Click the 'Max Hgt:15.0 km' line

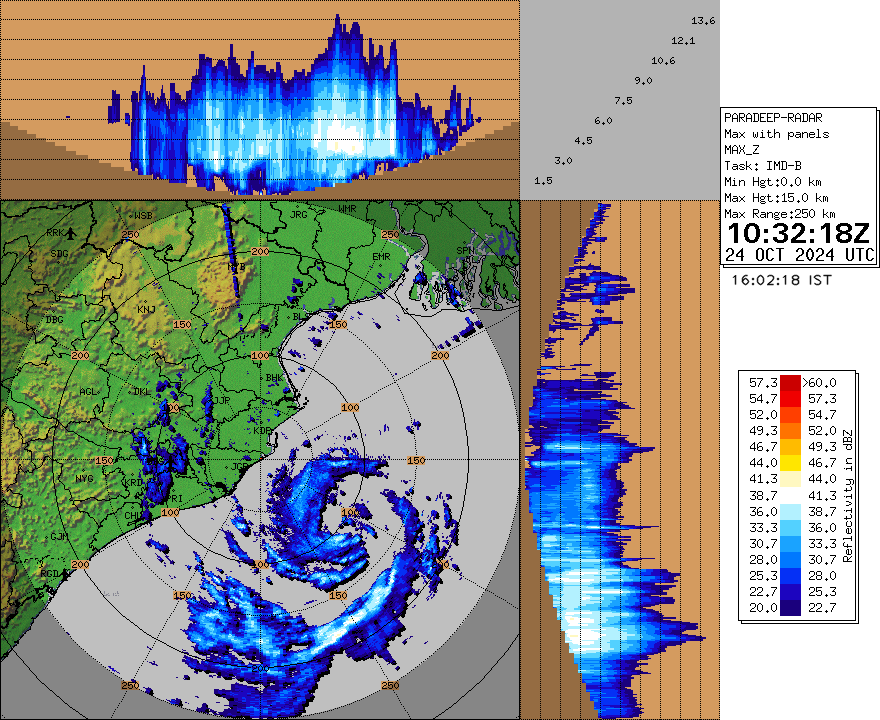(776, 198)
